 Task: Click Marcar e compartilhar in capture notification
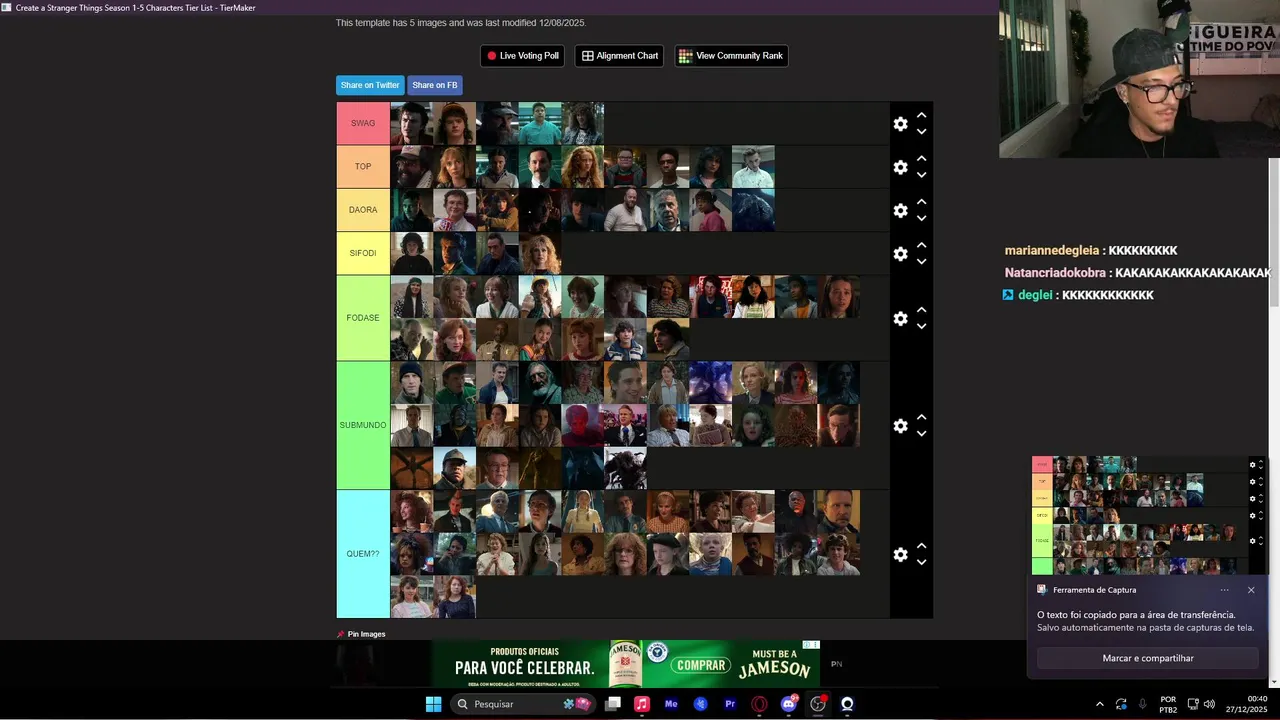(x=1147, y=658)
